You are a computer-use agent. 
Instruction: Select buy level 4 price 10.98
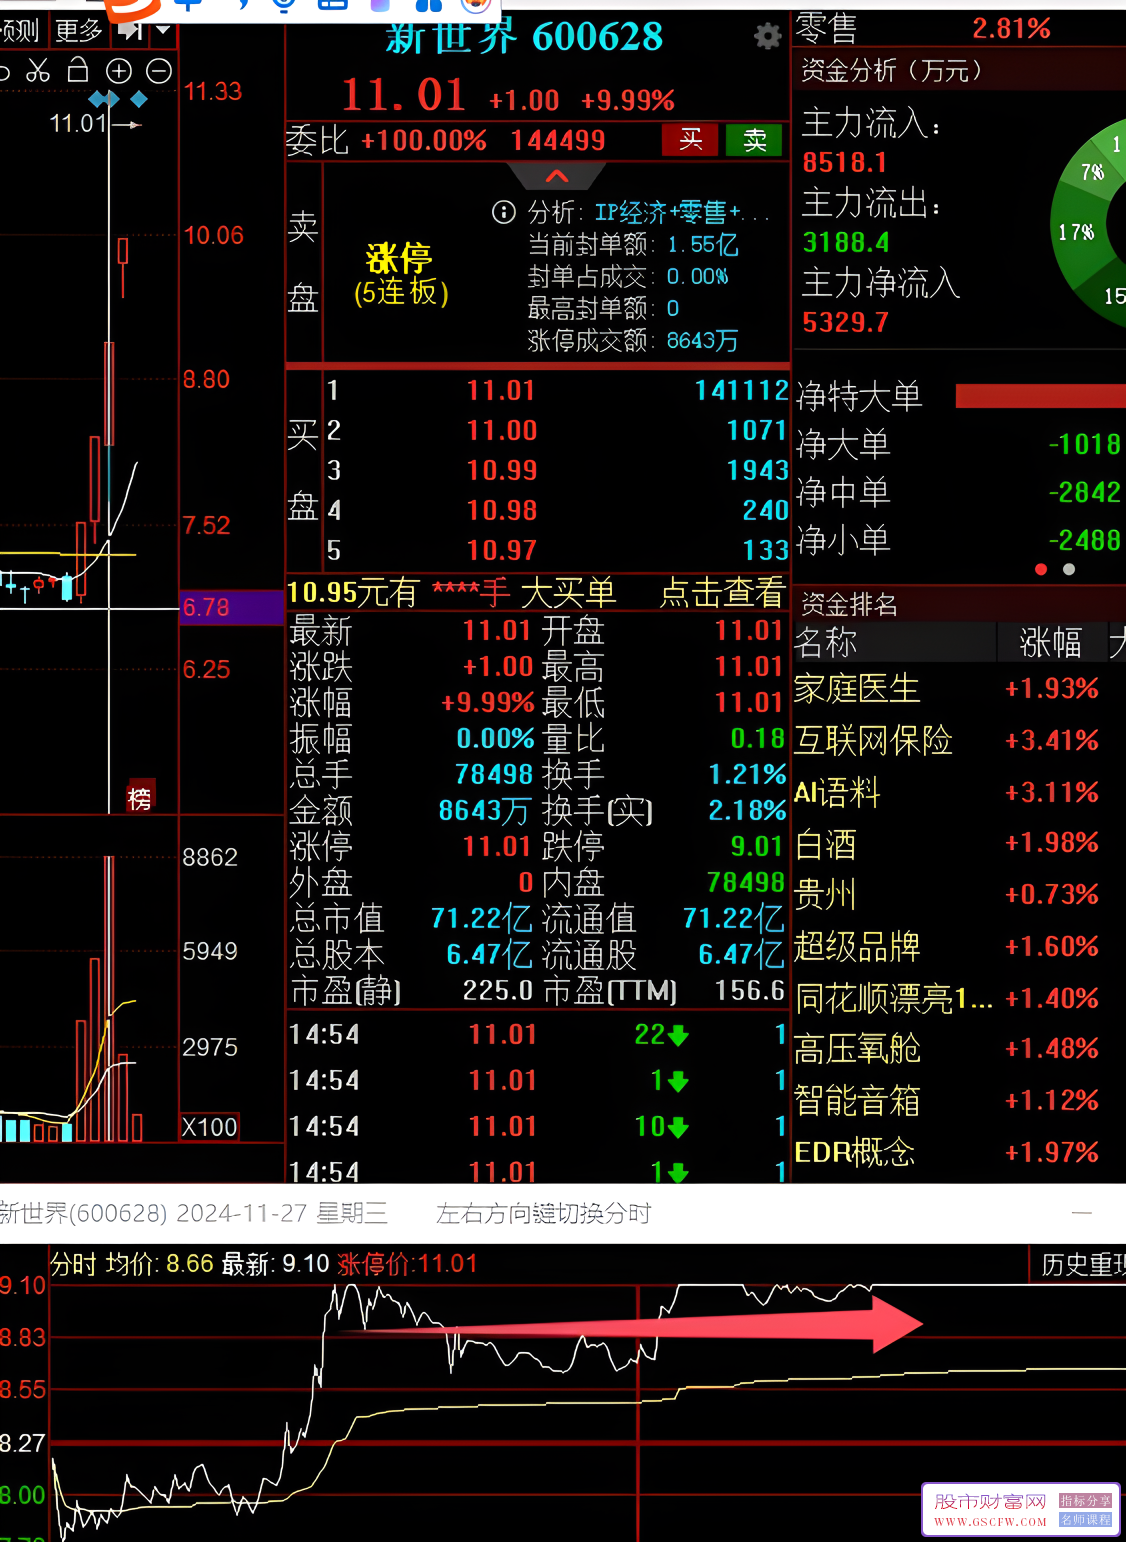(x=502, y=511)
